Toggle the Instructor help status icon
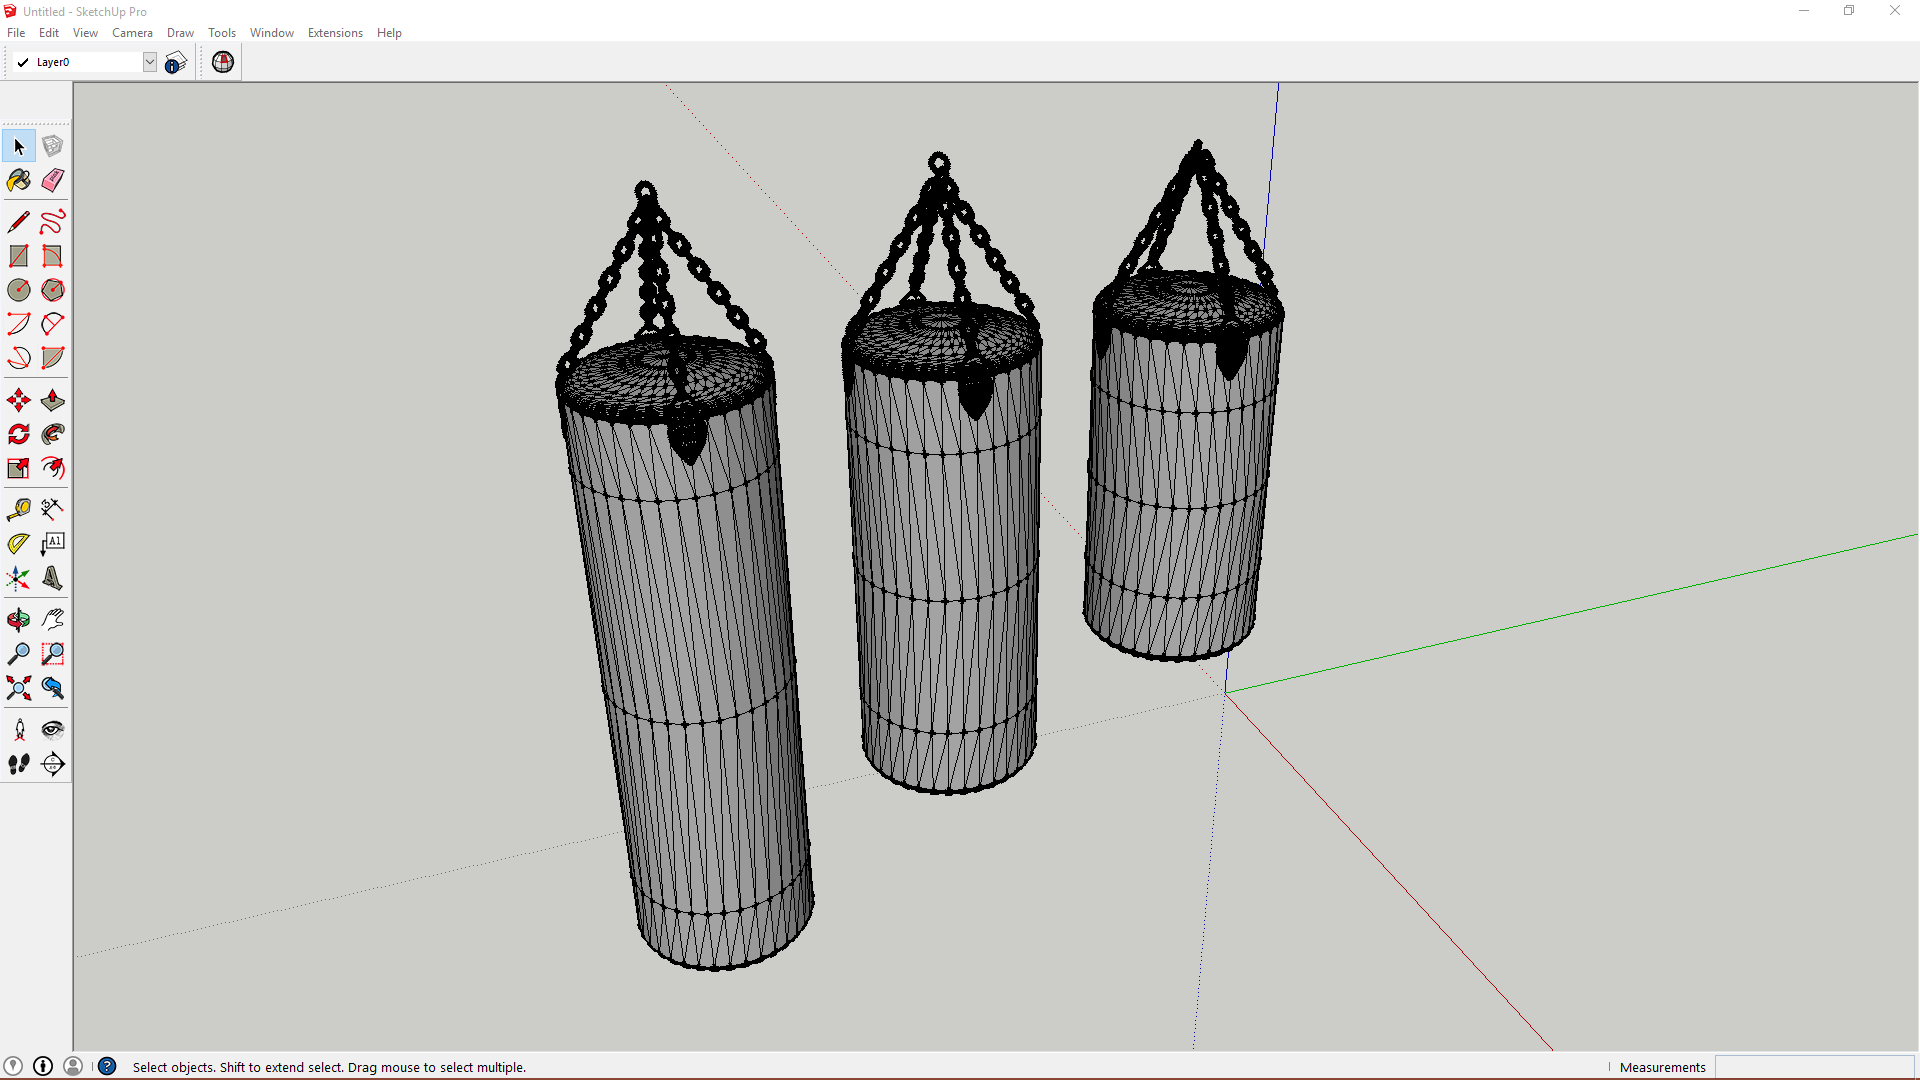Image resolution: width=1920 pixels, height=1080 pixels. pos(107,1066)
